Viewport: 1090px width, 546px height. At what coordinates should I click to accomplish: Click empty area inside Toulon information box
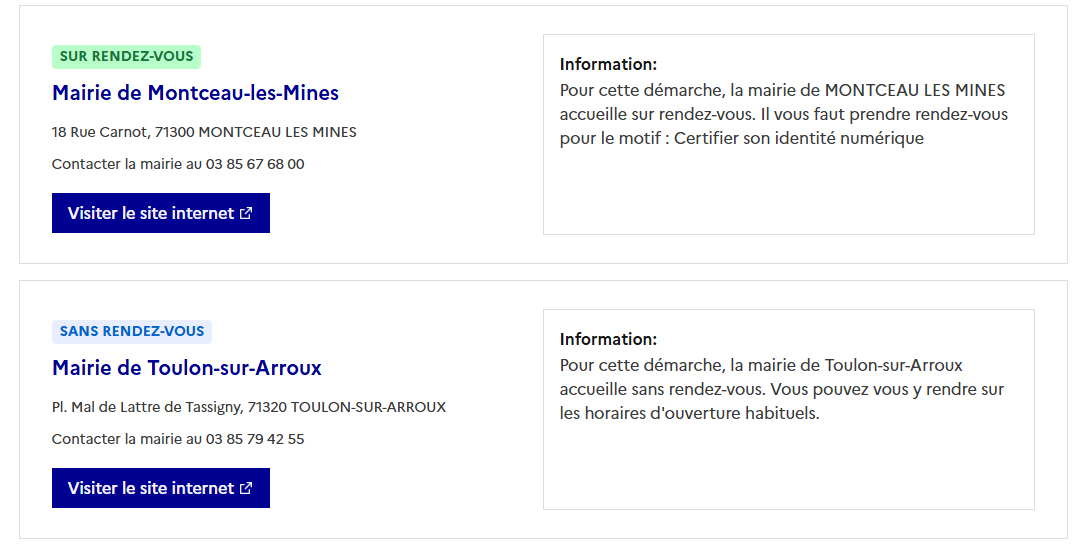coord(788,468)
